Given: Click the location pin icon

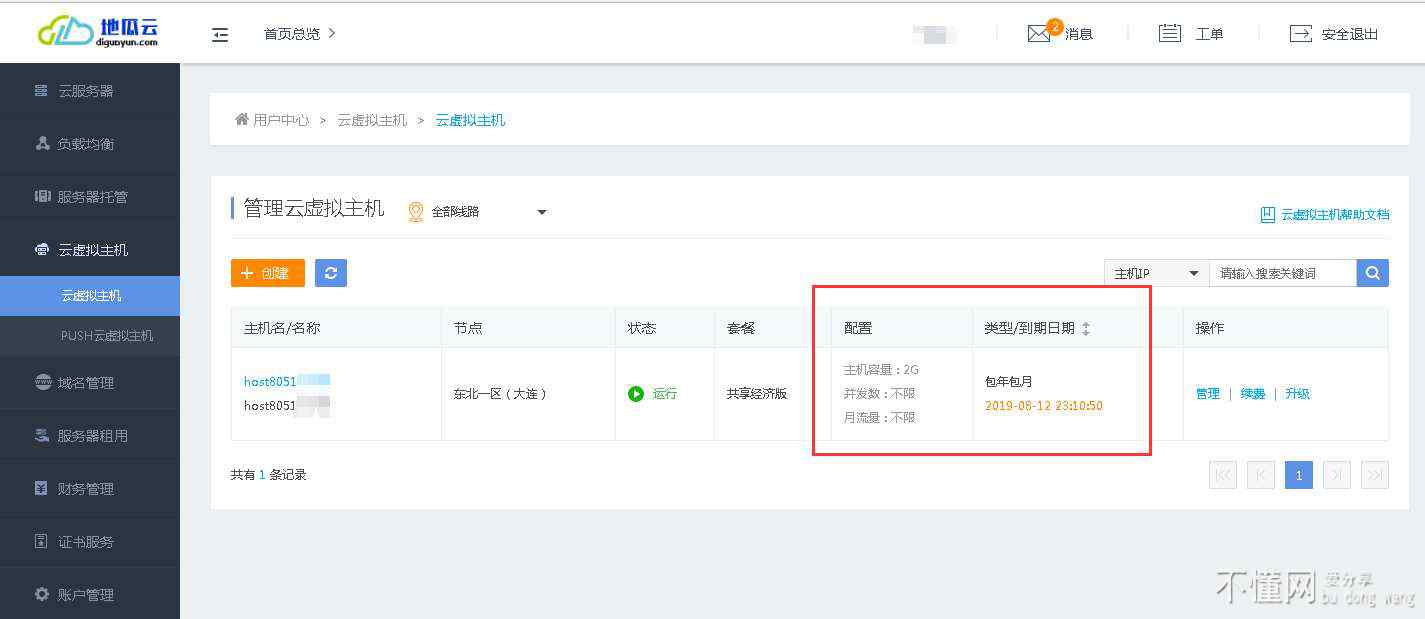Looking at the screenshot, I should coord(416,212).
